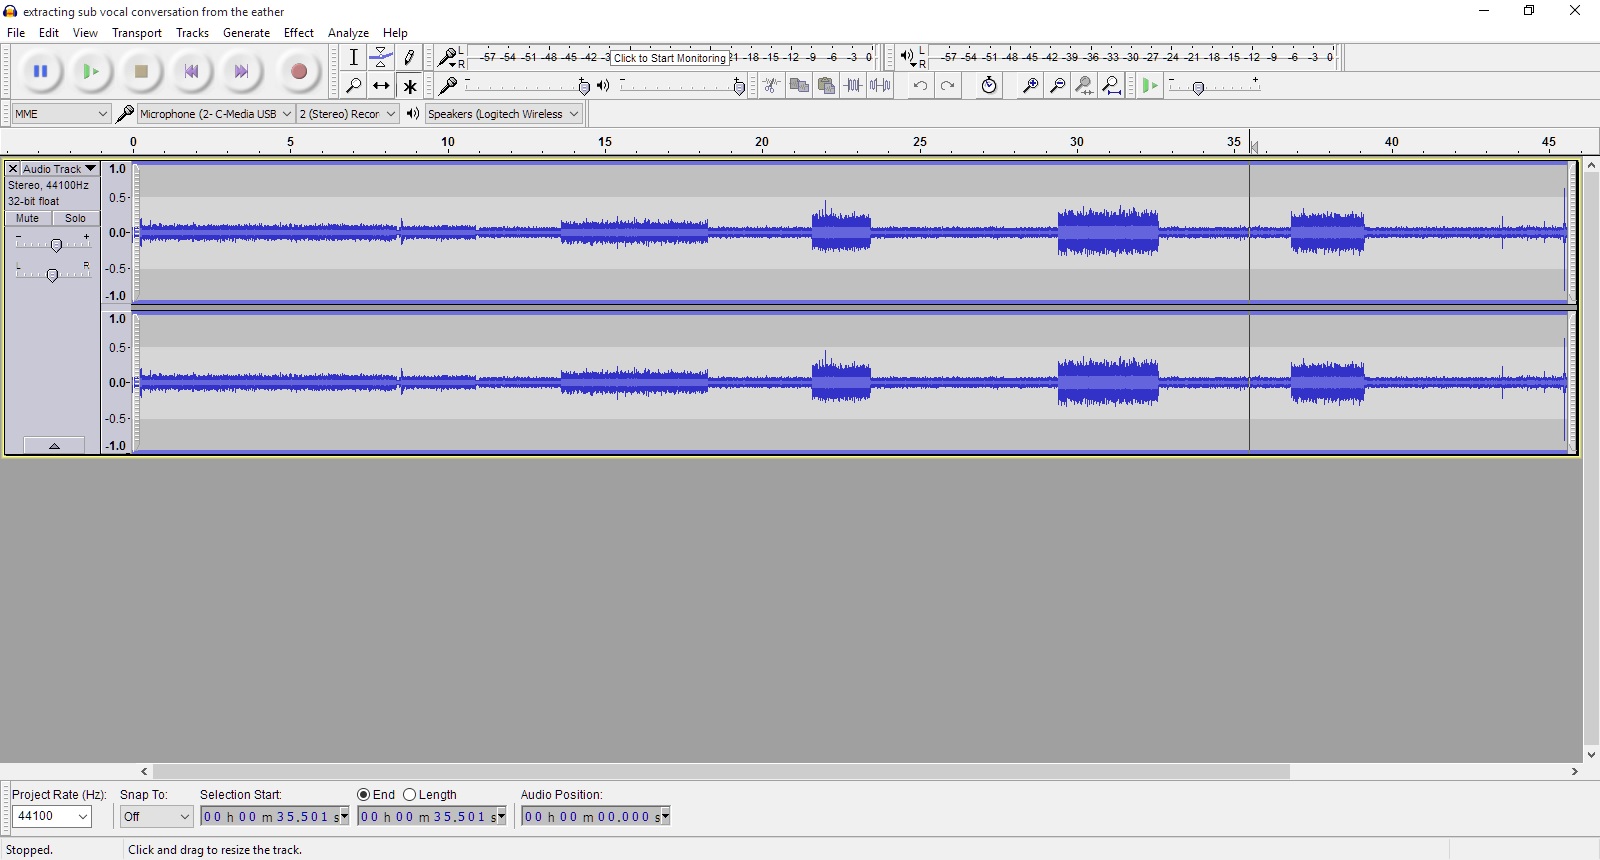Viewport: 1600px width, 860px height.
Task: Open the Effect menu
Action: pyautogui.click(x=298, y=33)
